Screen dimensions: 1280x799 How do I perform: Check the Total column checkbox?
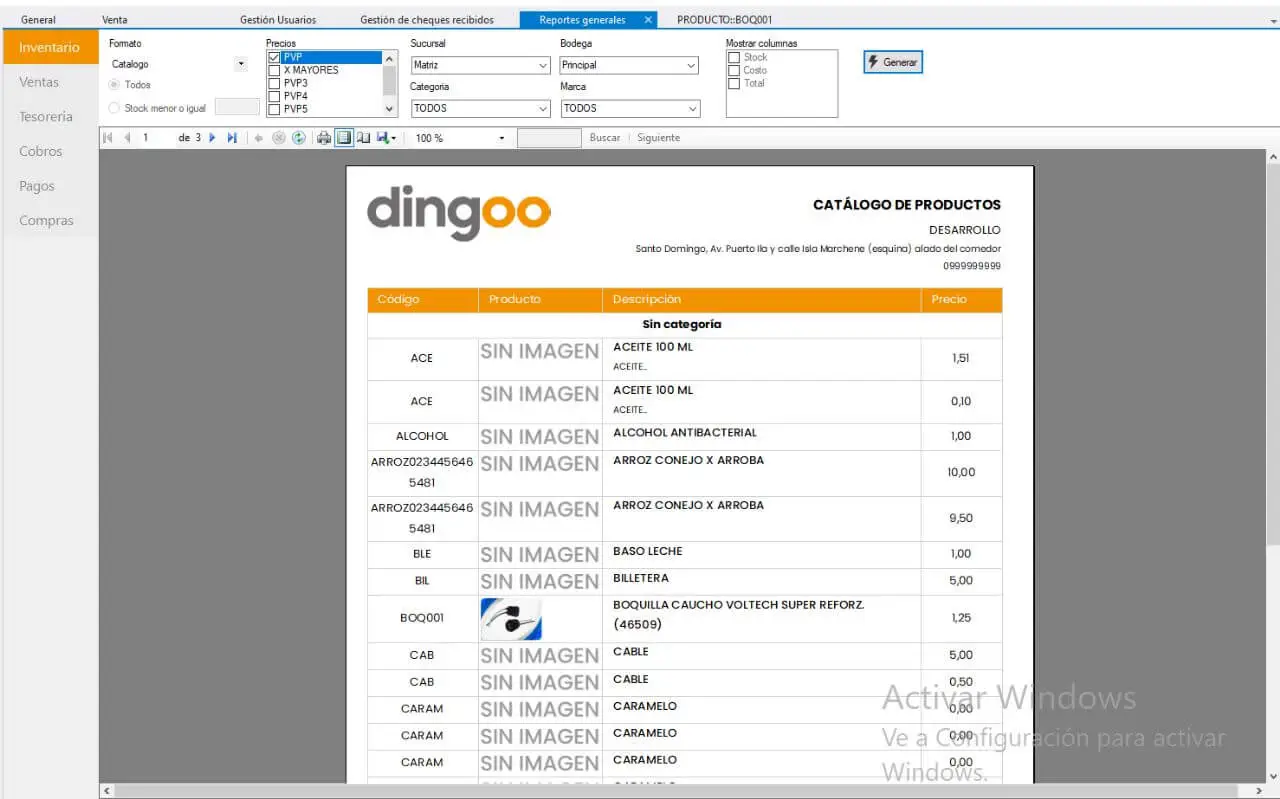pyautogui.click(x=734, y=84)
